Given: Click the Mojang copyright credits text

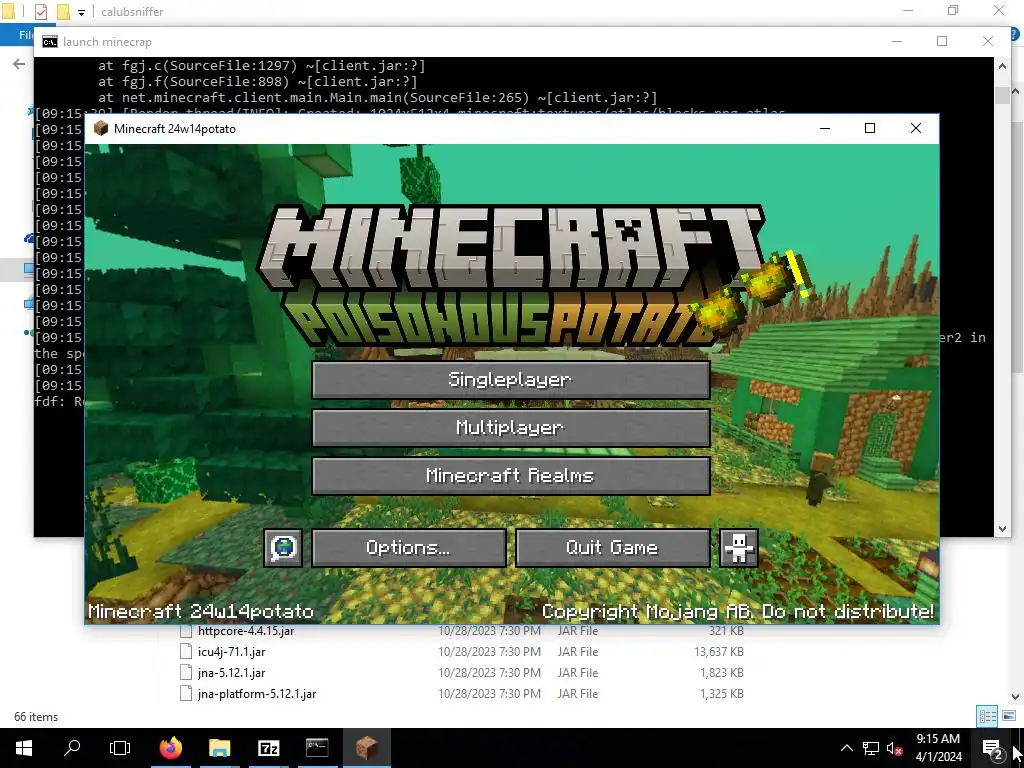Looking at the screenshot, I should pos(738,612).
